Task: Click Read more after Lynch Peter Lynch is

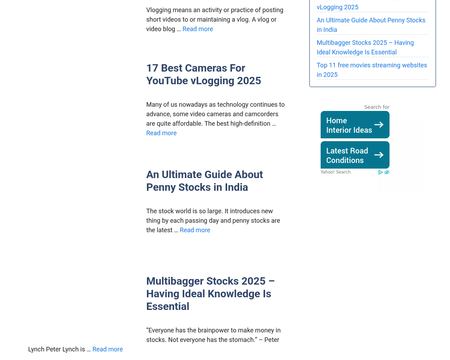Action: coord(108,349)
